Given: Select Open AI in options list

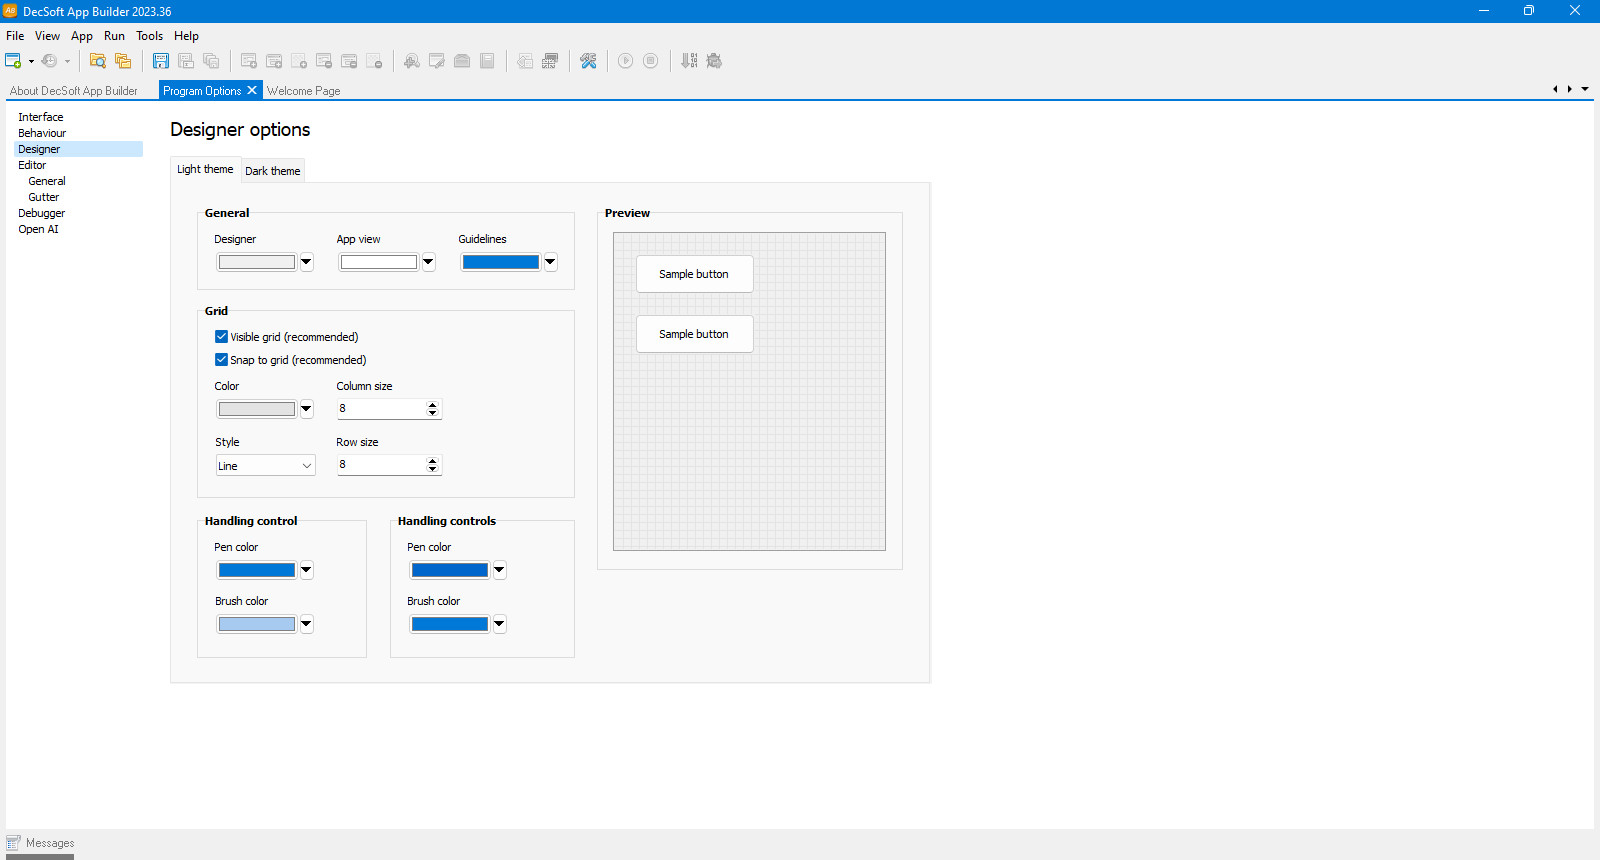Looking at the screenshot, I should point(38,229).
